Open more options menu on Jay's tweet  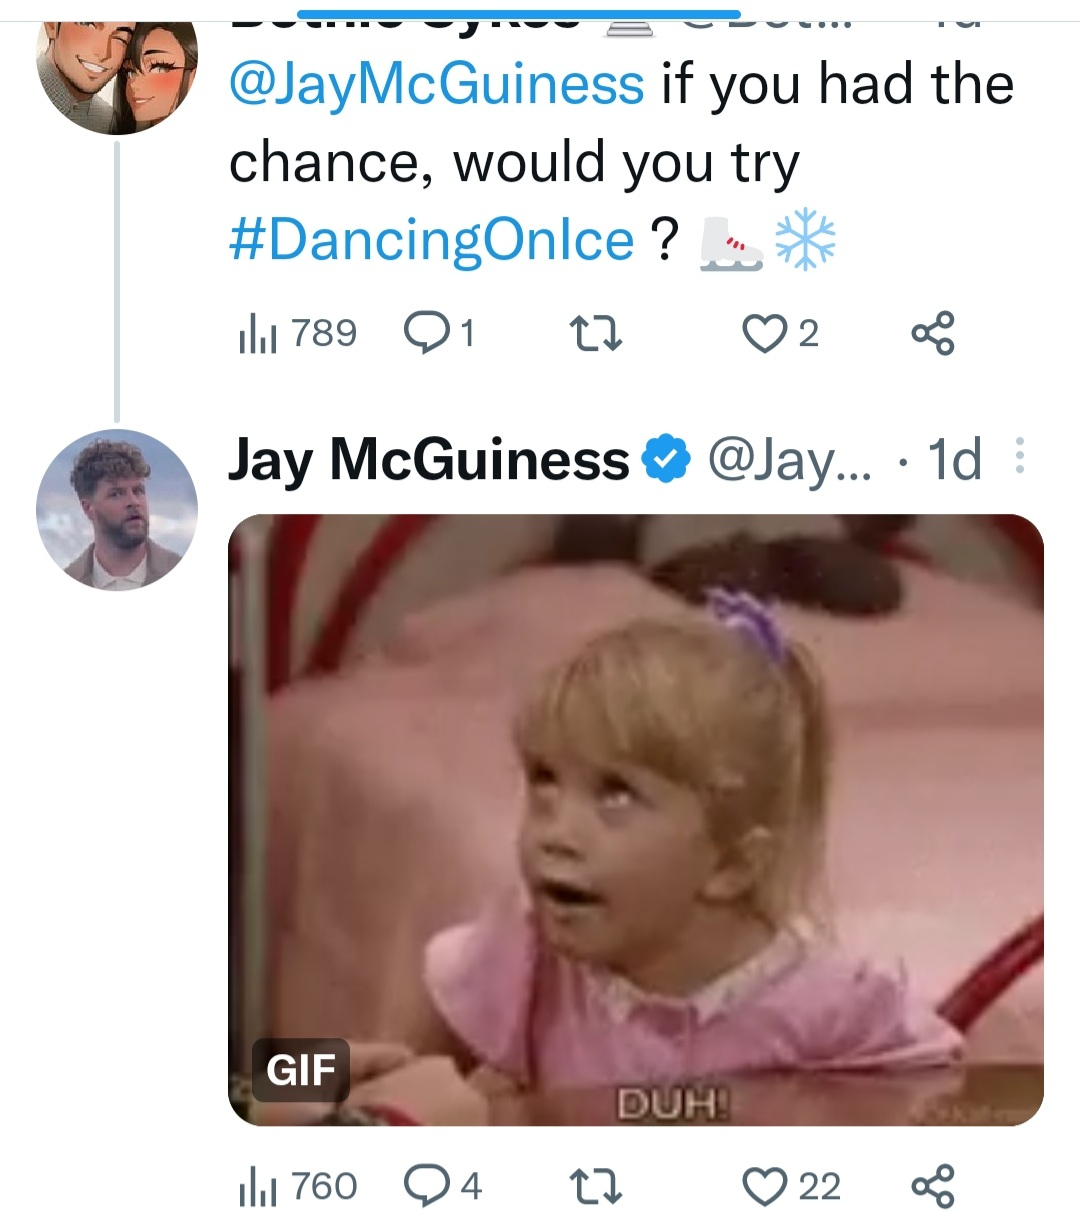point(1019,456)
